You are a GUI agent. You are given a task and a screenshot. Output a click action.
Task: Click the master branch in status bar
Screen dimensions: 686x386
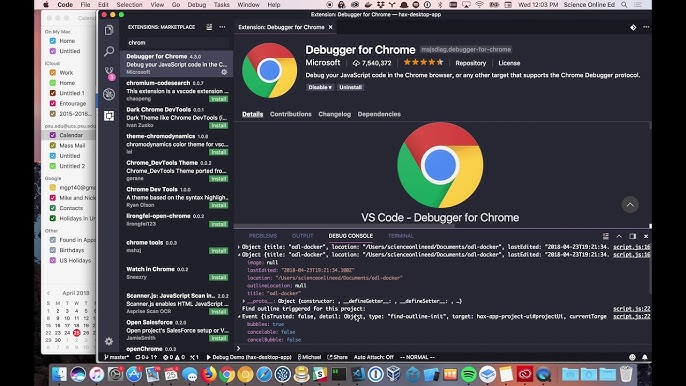click(x=116, y=357)
